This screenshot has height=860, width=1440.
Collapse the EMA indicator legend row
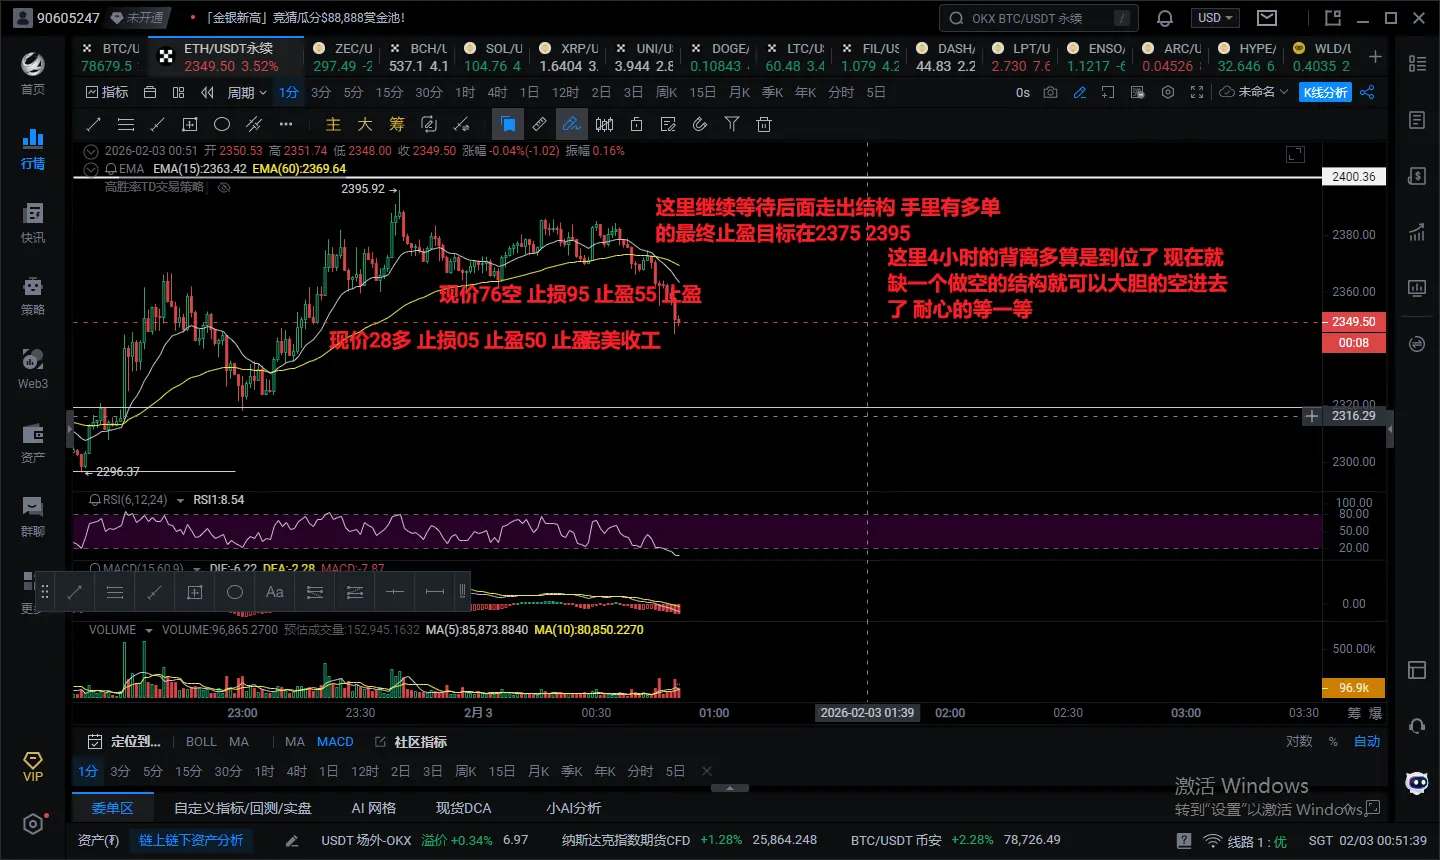(91, 169)
